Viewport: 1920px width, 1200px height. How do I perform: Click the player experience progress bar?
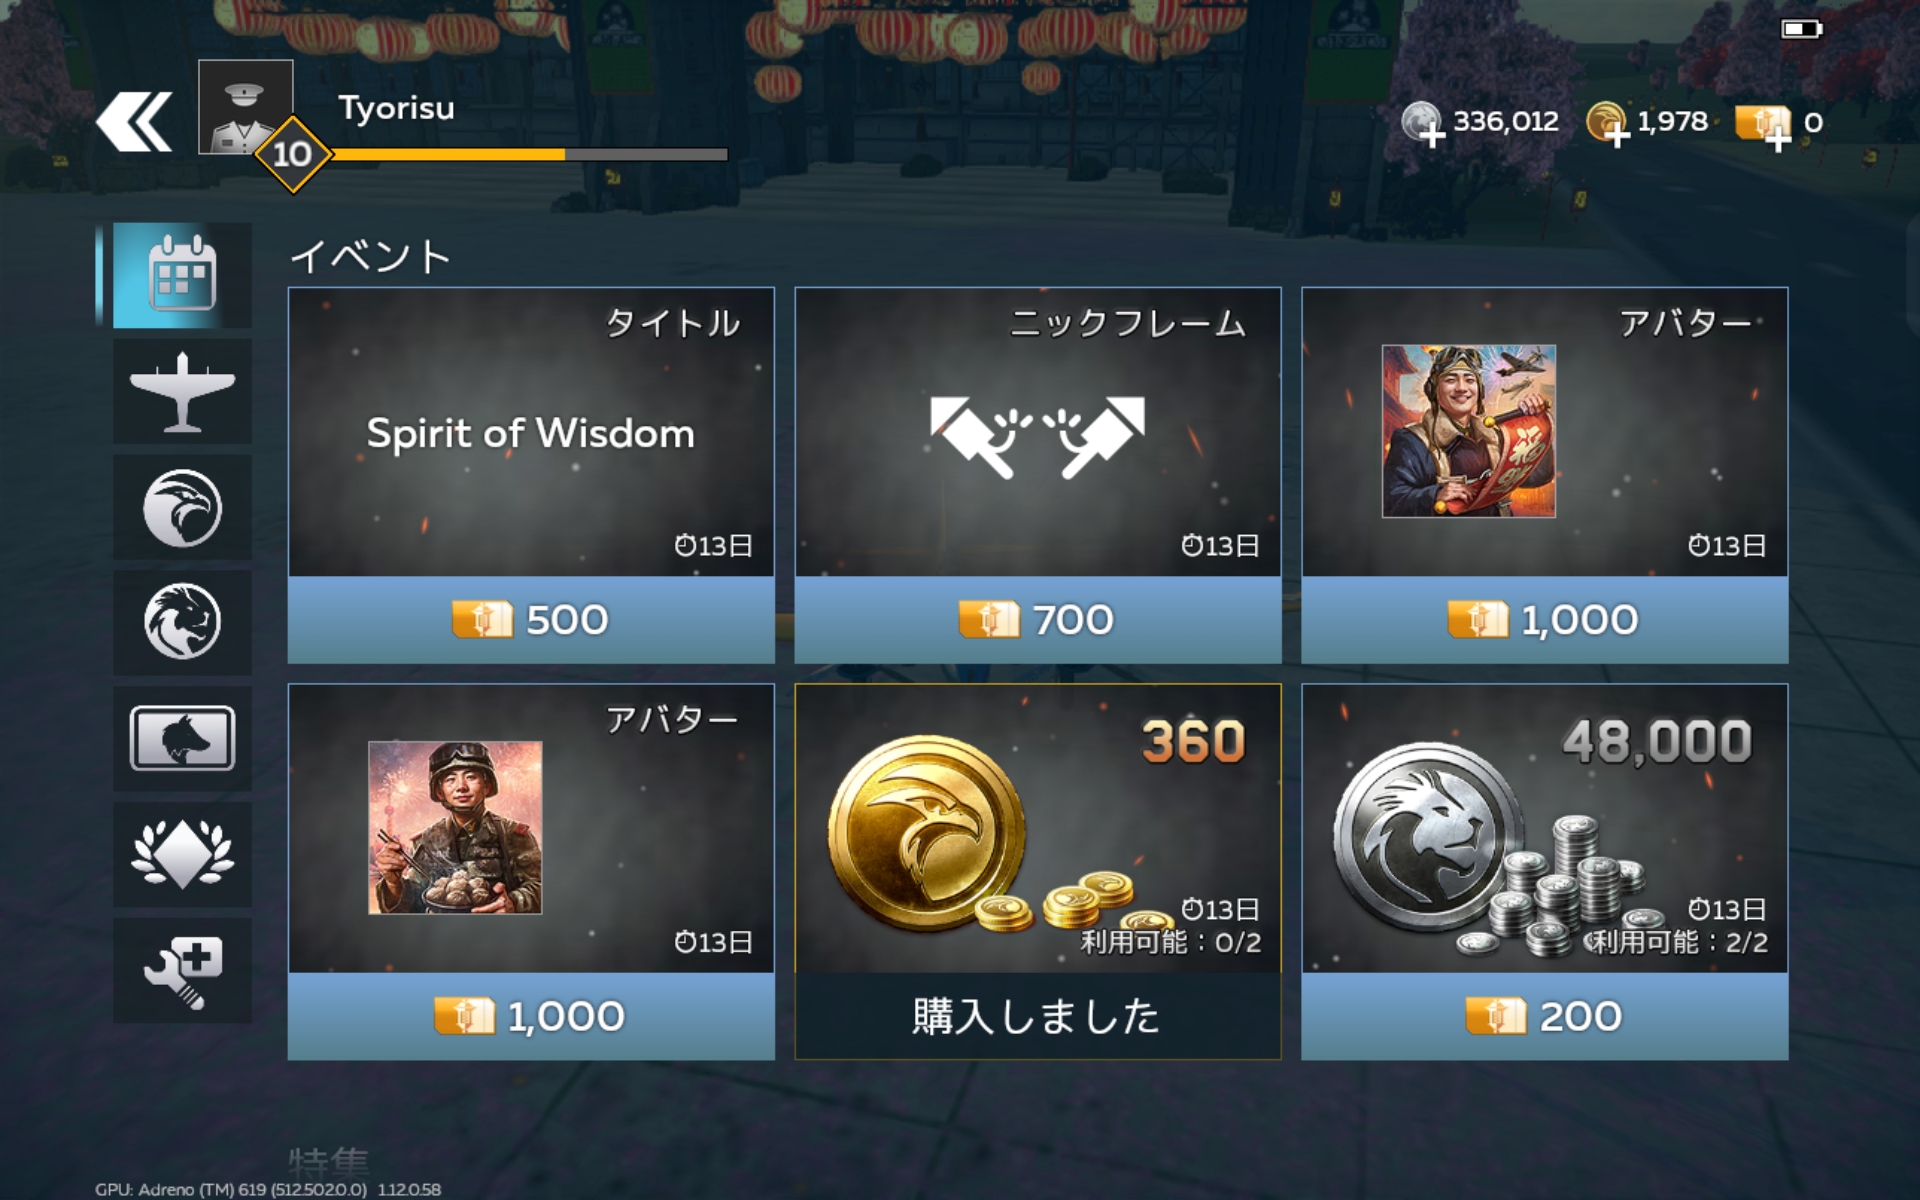point(529,154)
